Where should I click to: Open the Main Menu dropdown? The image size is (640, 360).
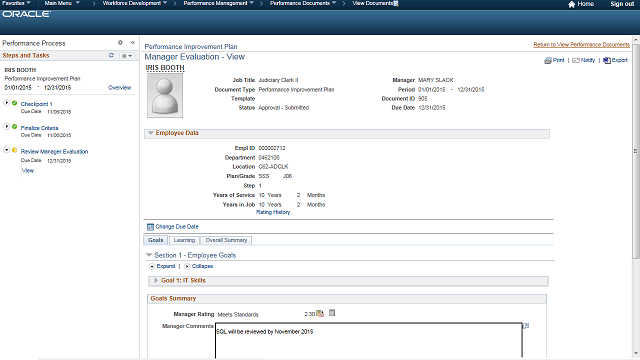click(62, 3)
